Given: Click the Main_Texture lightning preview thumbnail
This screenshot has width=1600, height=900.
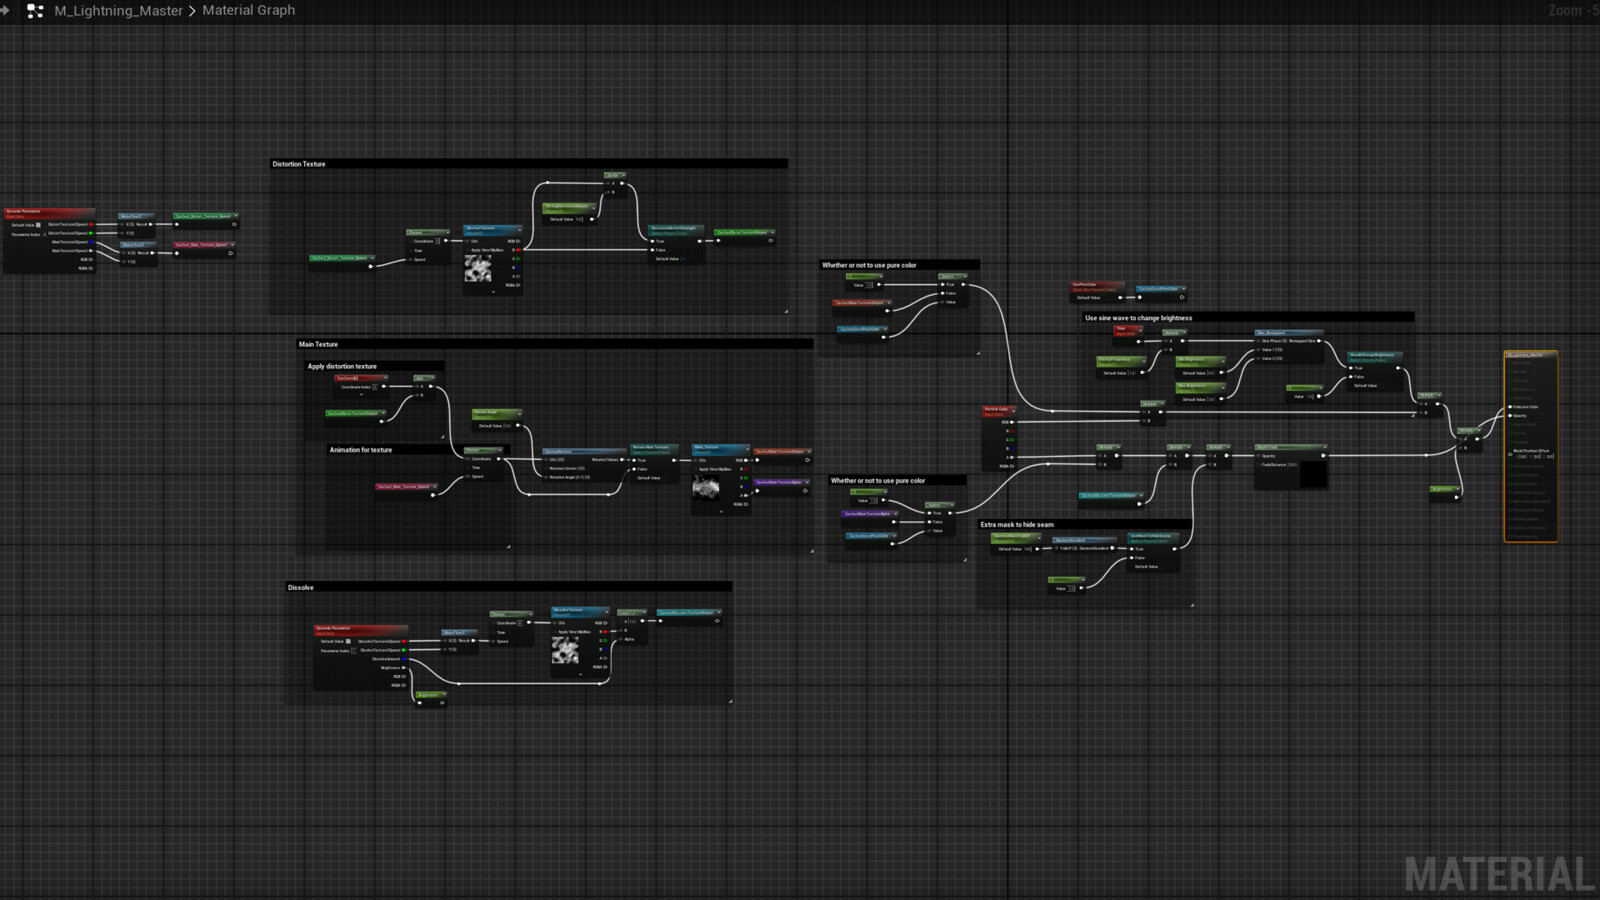Looking at the screenshot, I should point(706,488).
